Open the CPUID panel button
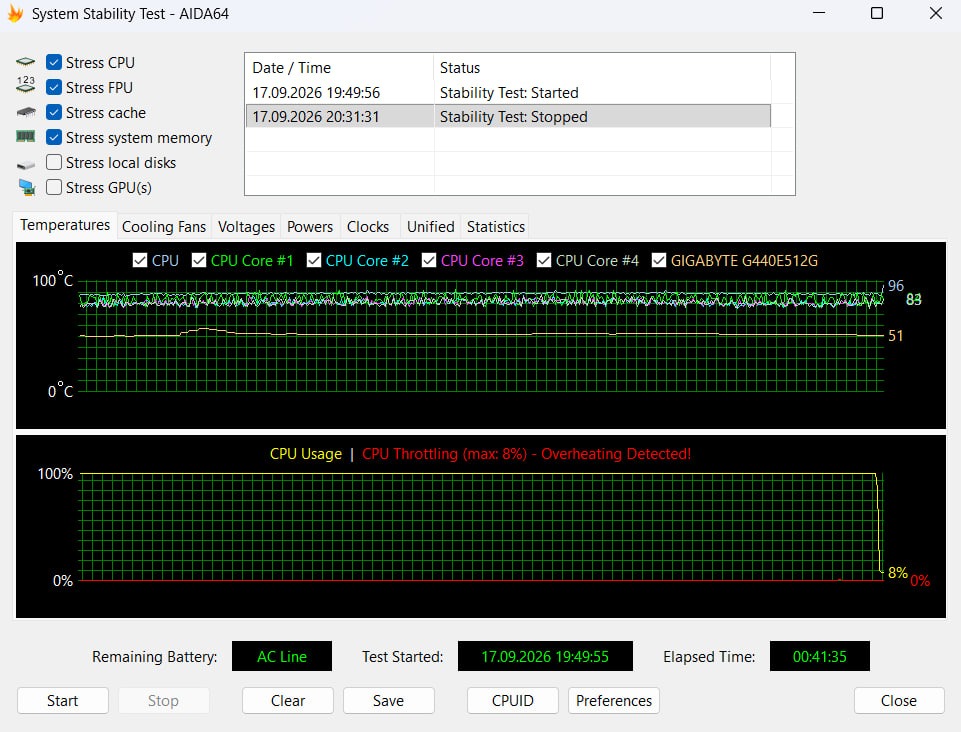Image resolution: width=961 pixels, height=732 pixels. pos(512,701)
